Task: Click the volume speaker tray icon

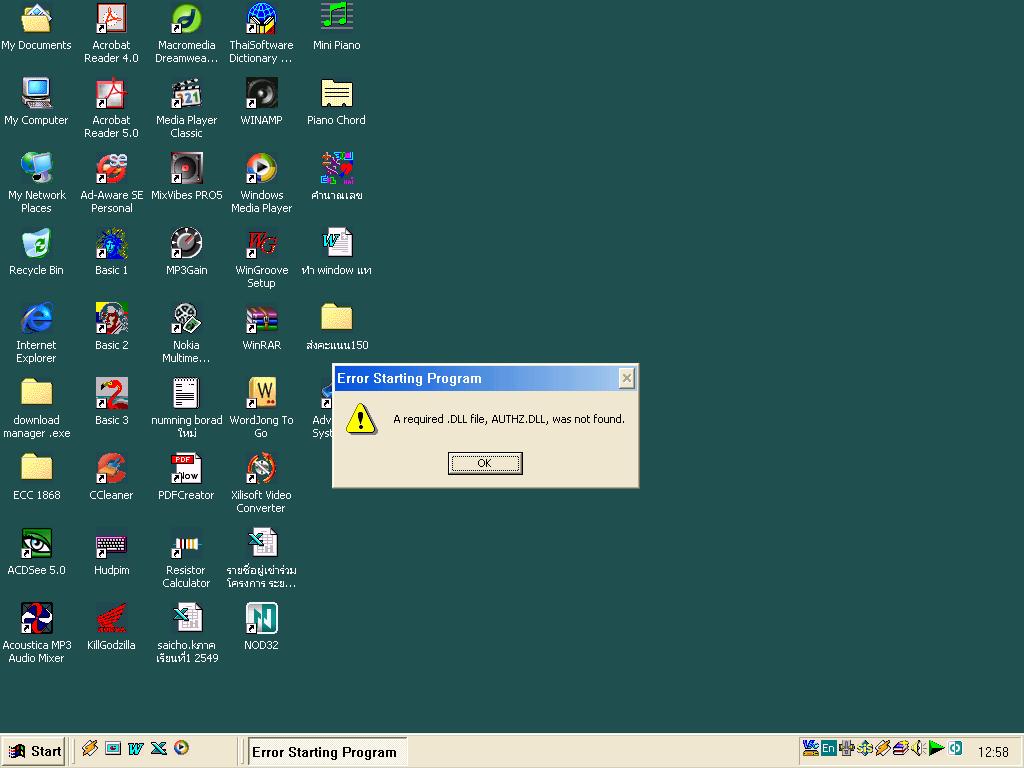Action: point(918,748)
